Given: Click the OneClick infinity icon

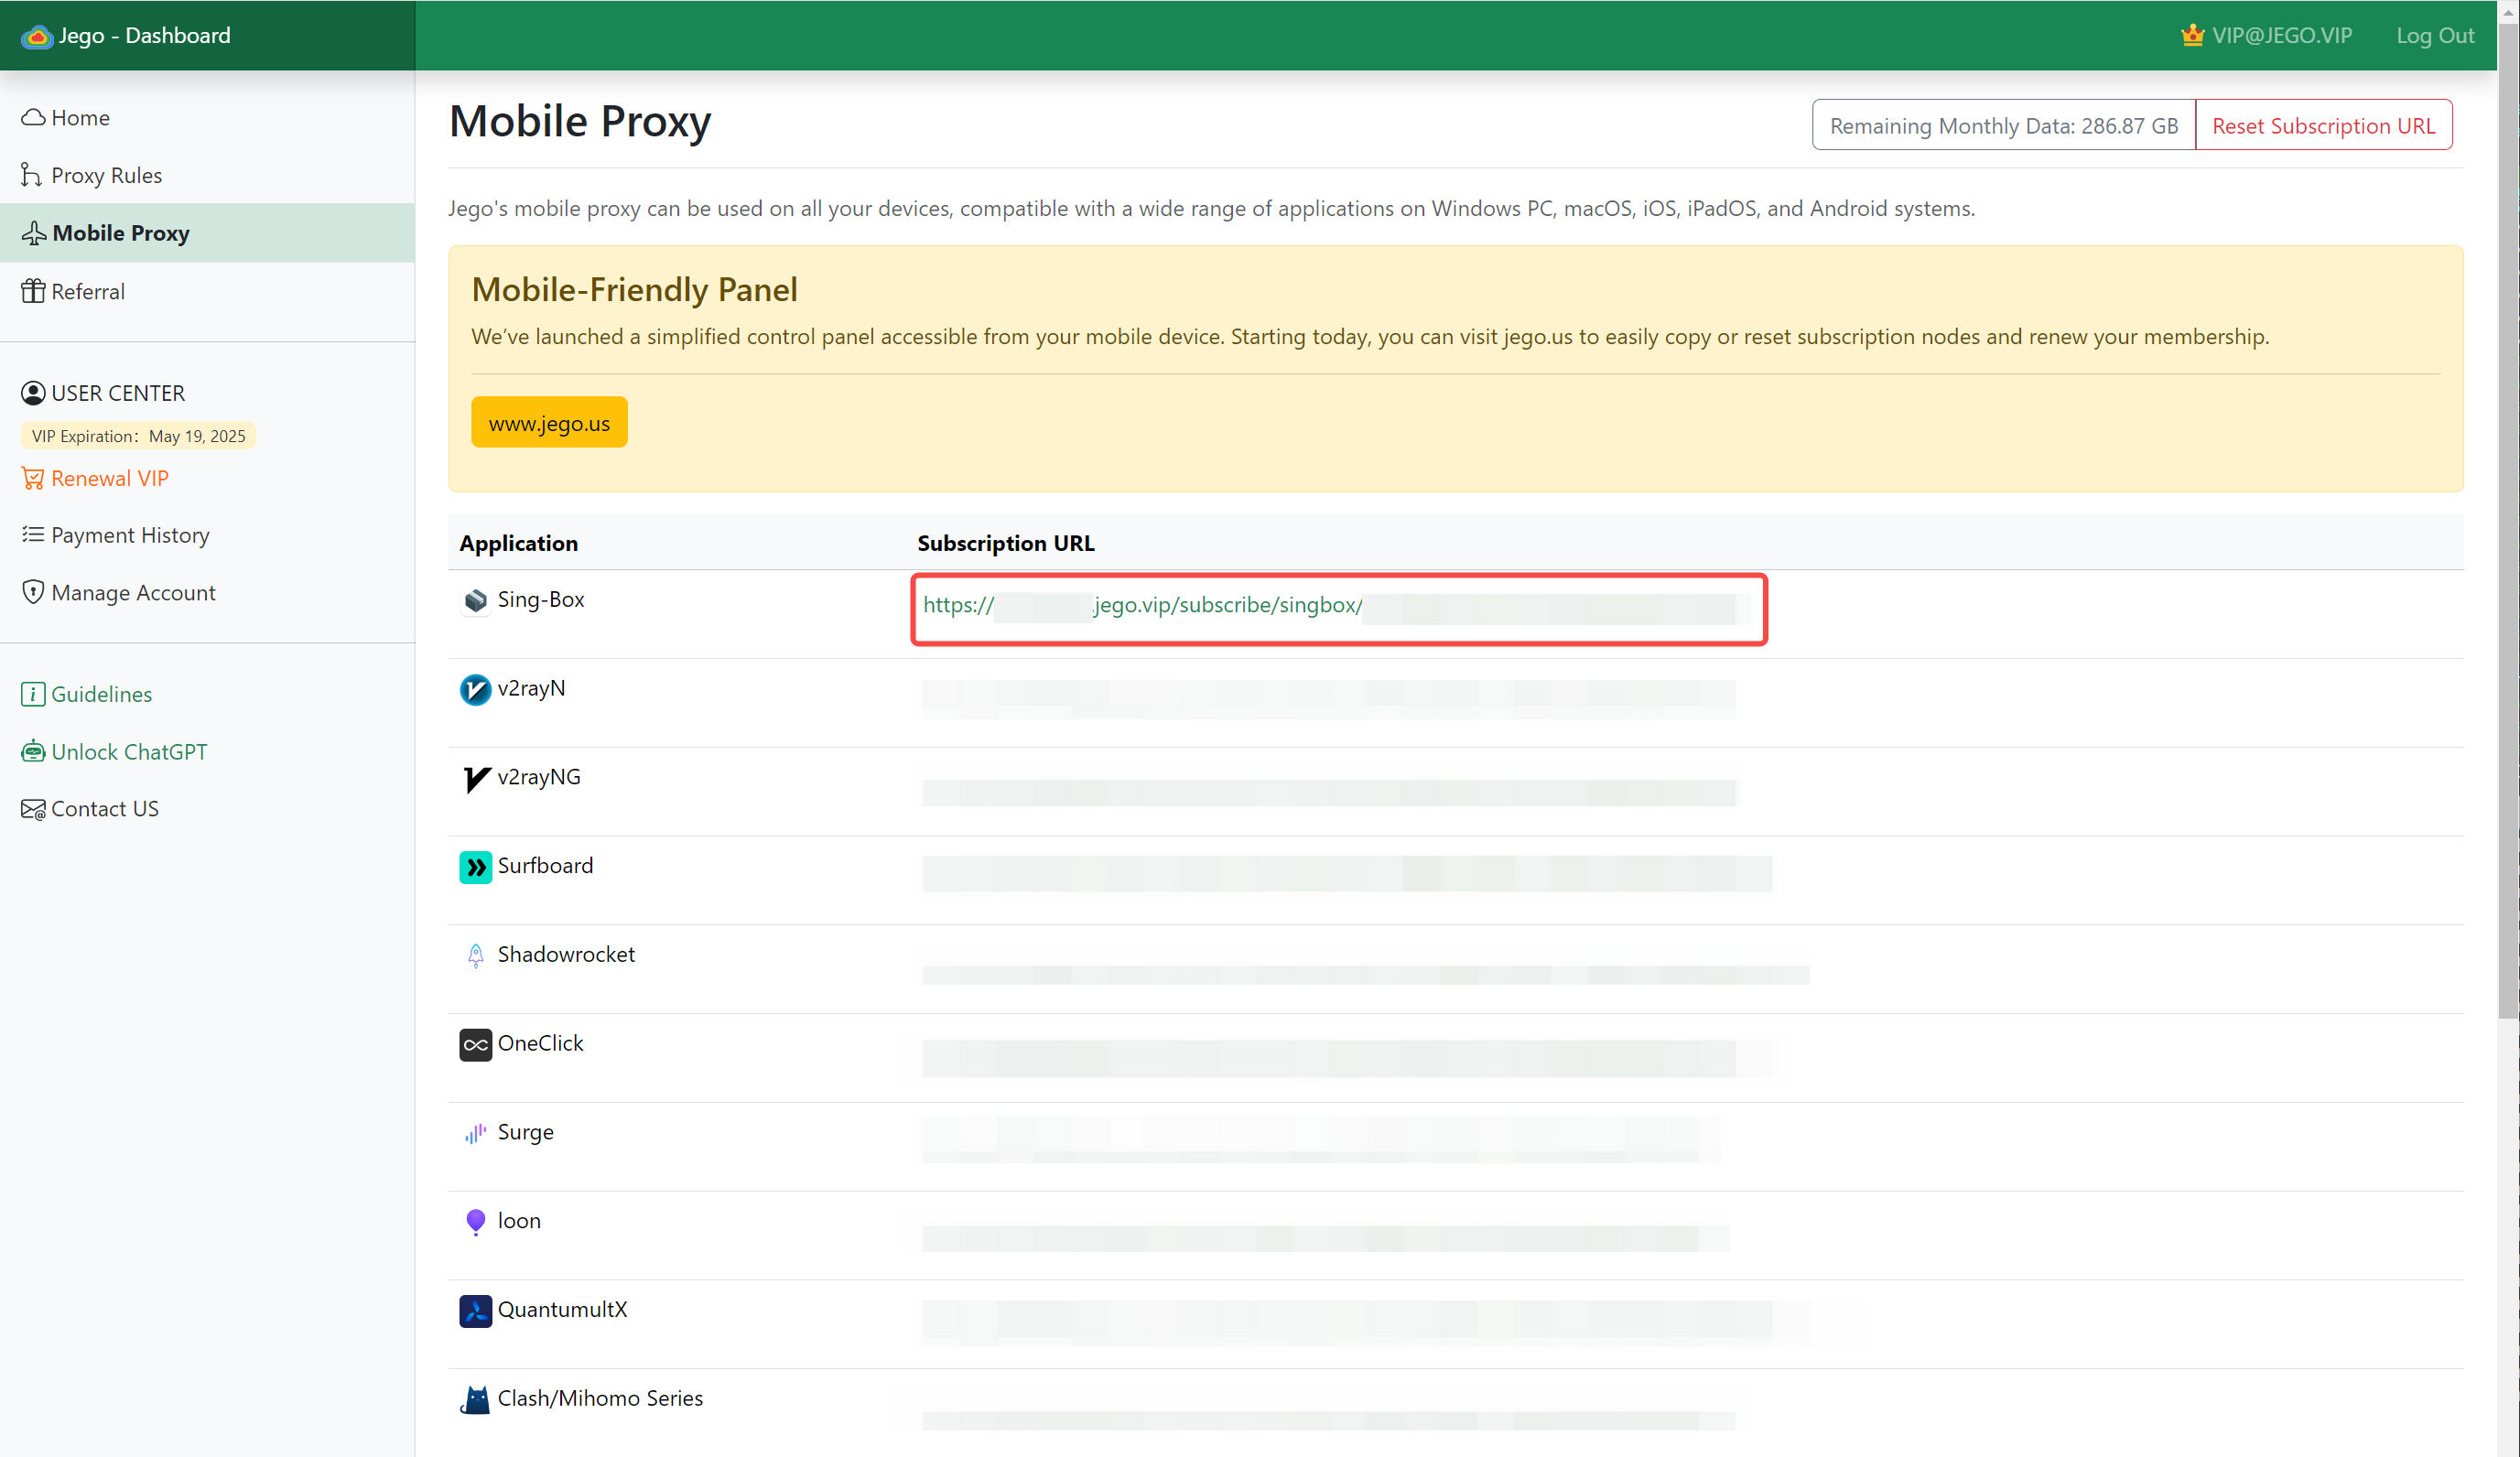Looking at the screenshot, I should tap(475, 1044).
